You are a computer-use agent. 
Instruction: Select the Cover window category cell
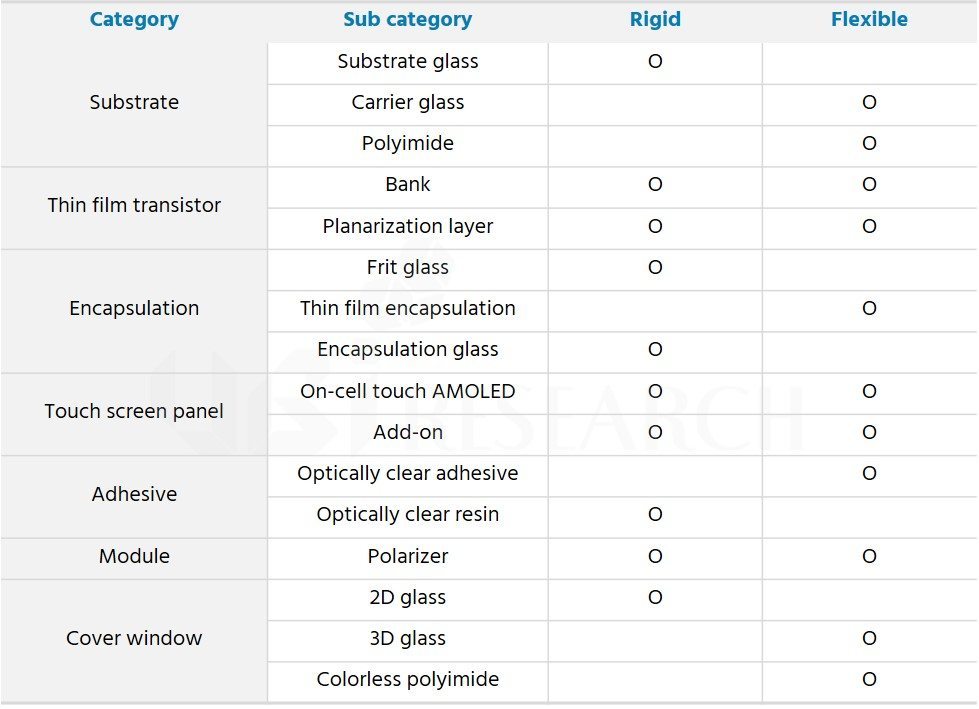click(134, 638)
